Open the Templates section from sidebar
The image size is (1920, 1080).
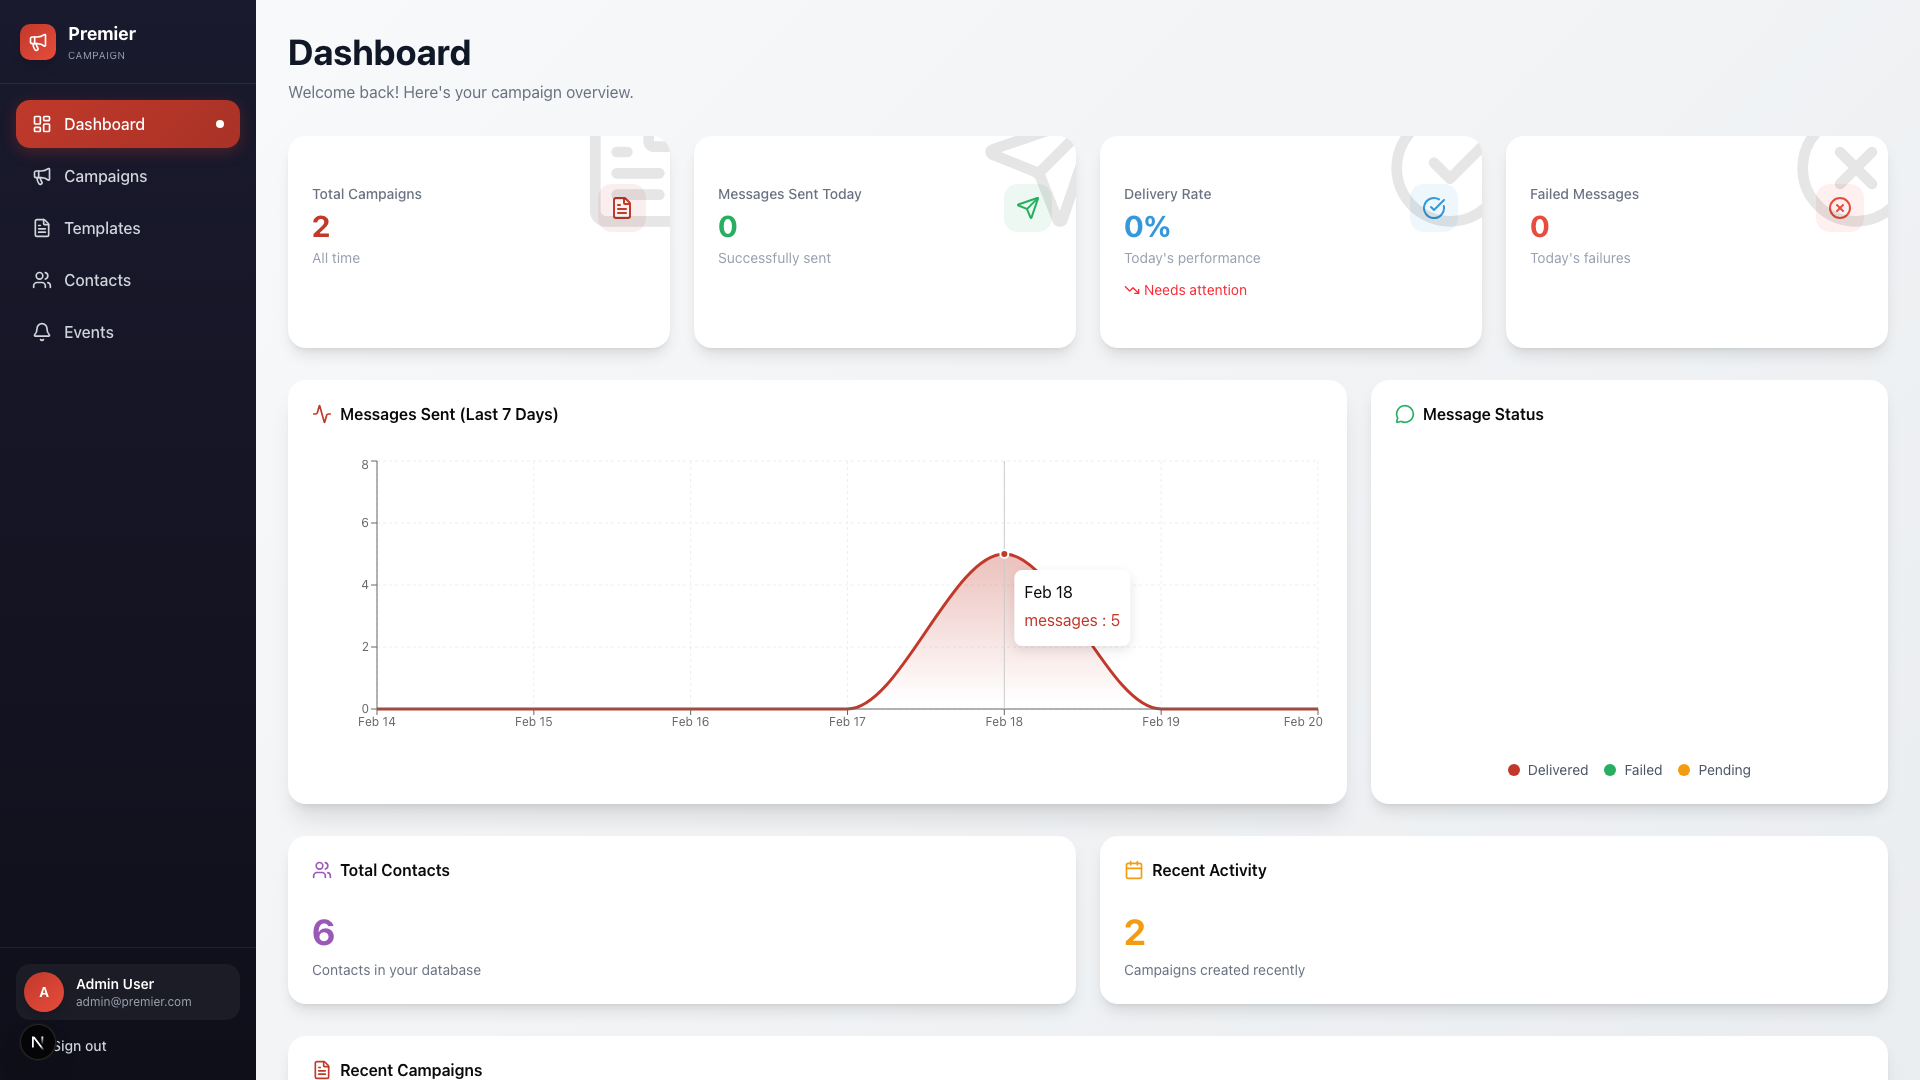tap(101, 228)
